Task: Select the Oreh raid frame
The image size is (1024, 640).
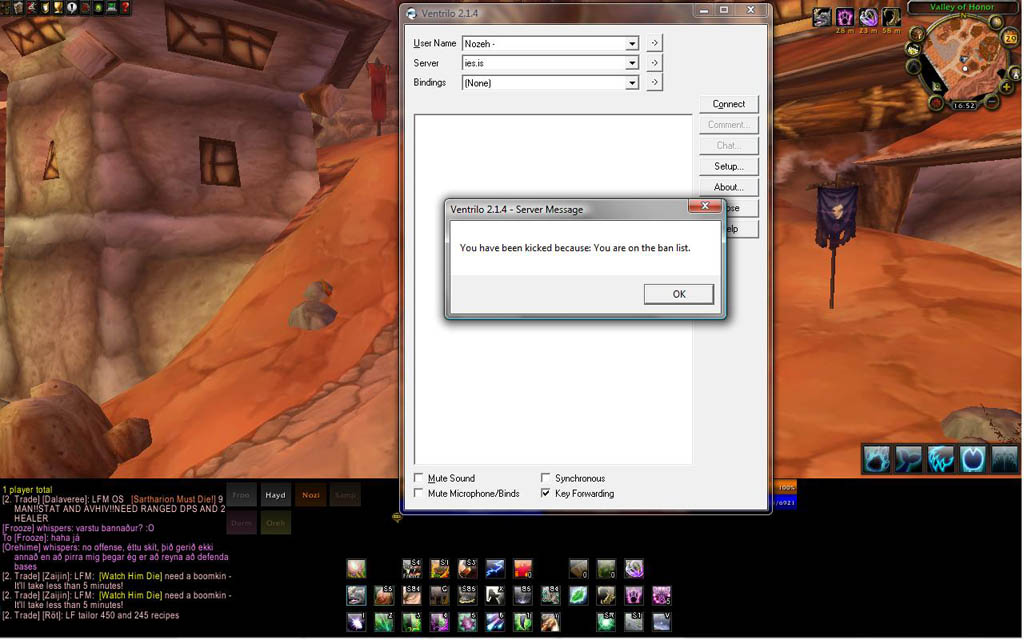Action: coord(275,522)
